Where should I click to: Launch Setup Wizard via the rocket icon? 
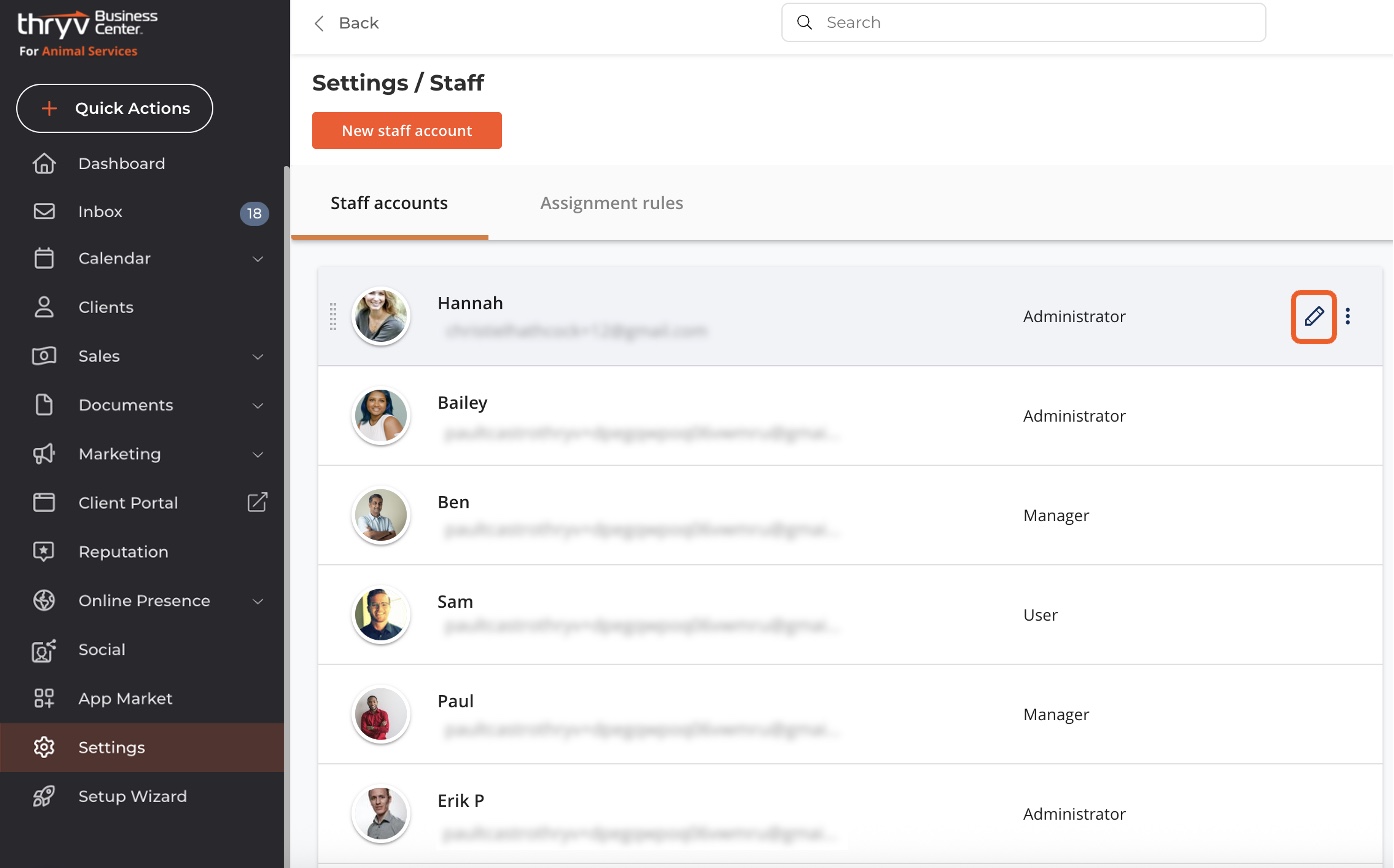(x=44, y=797)
